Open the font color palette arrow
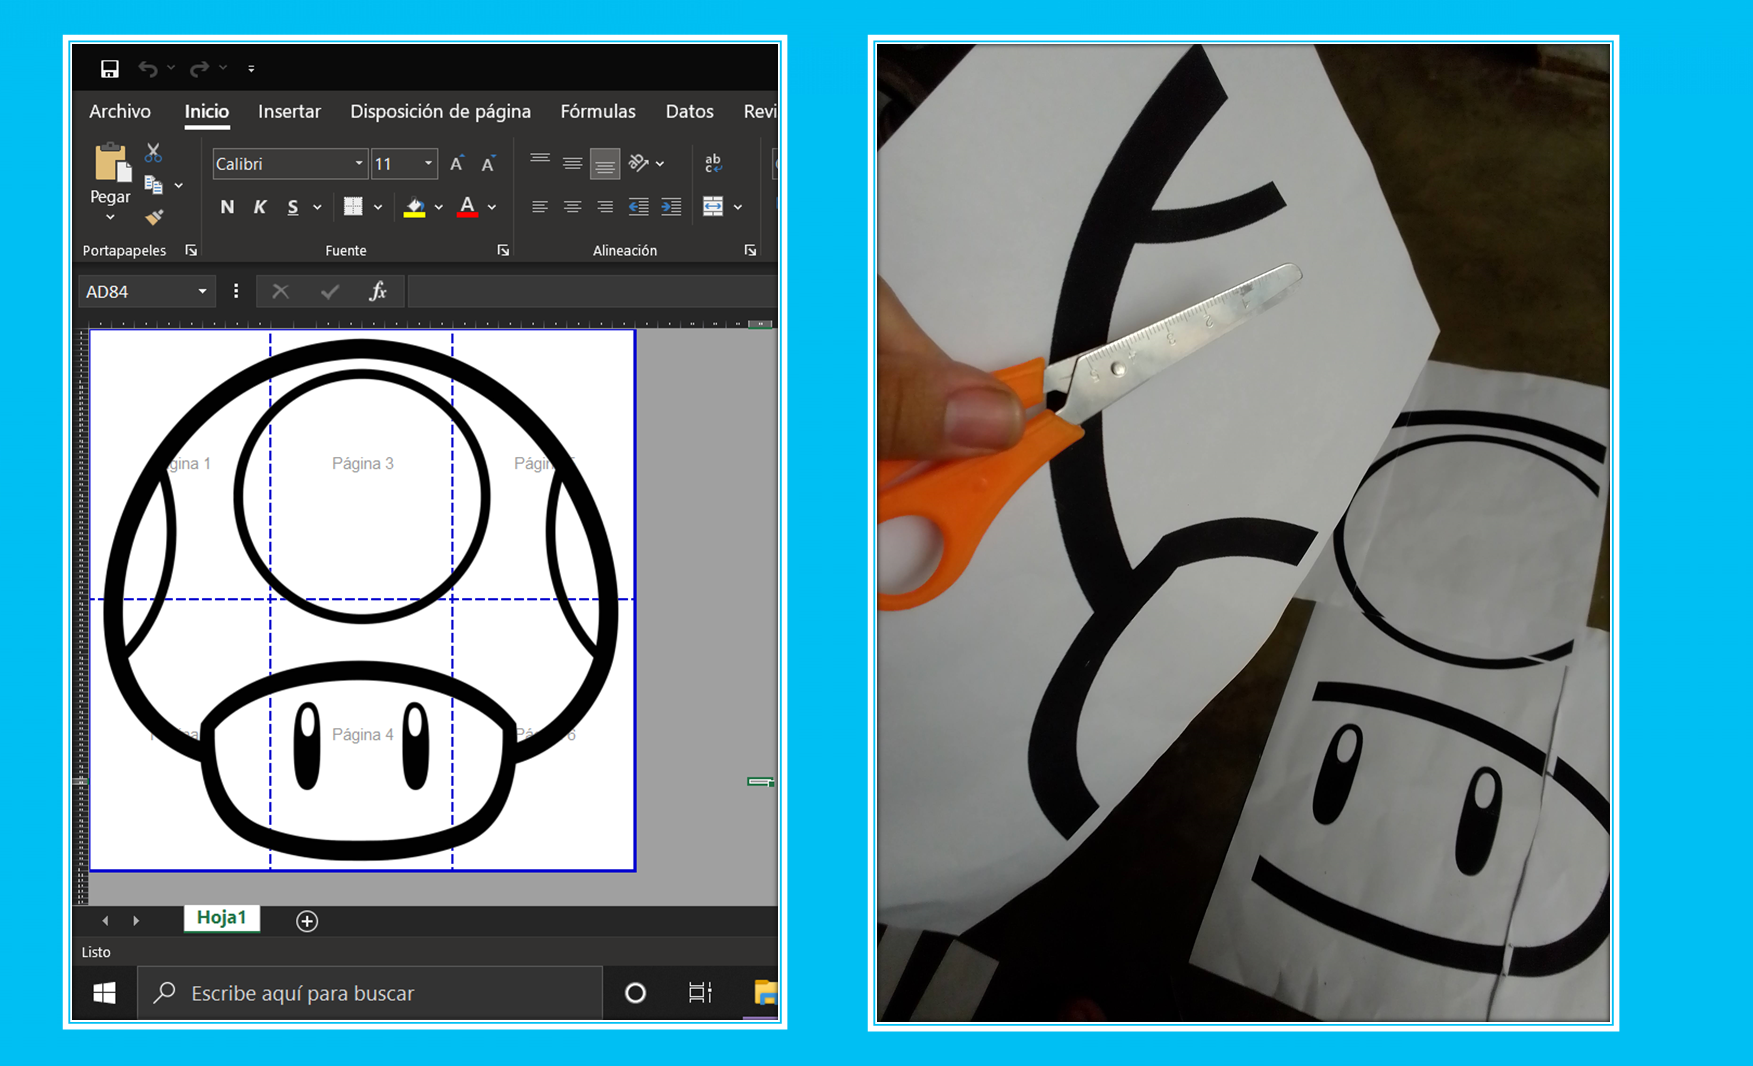 click(x=492, y=208)
